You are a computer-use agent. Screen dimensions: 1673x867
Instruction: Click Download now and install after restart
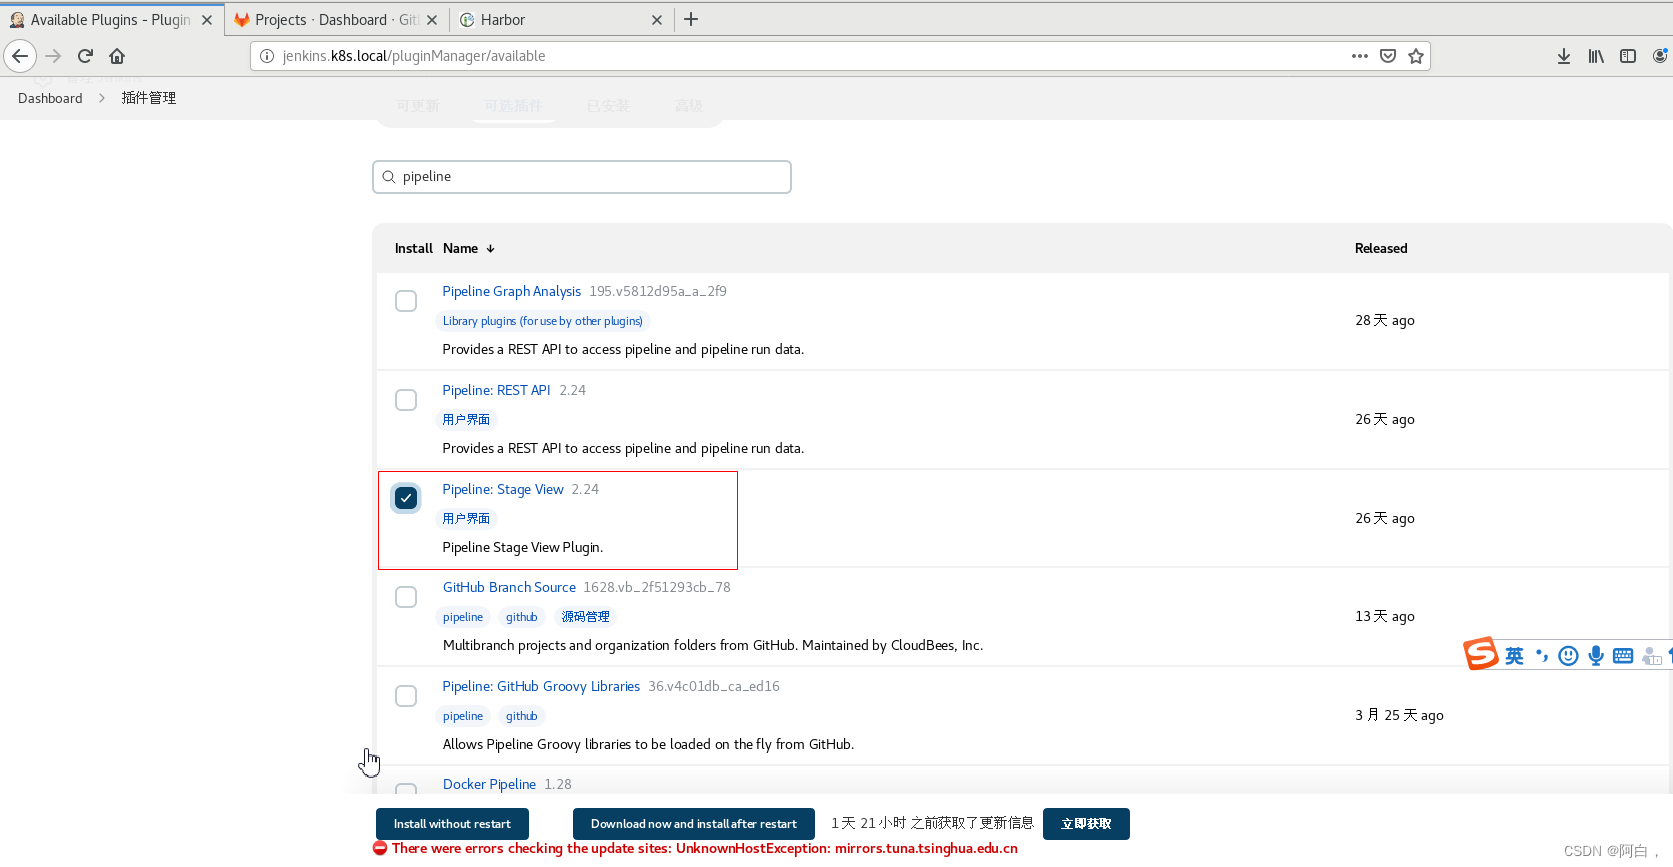tap(694, 824)
